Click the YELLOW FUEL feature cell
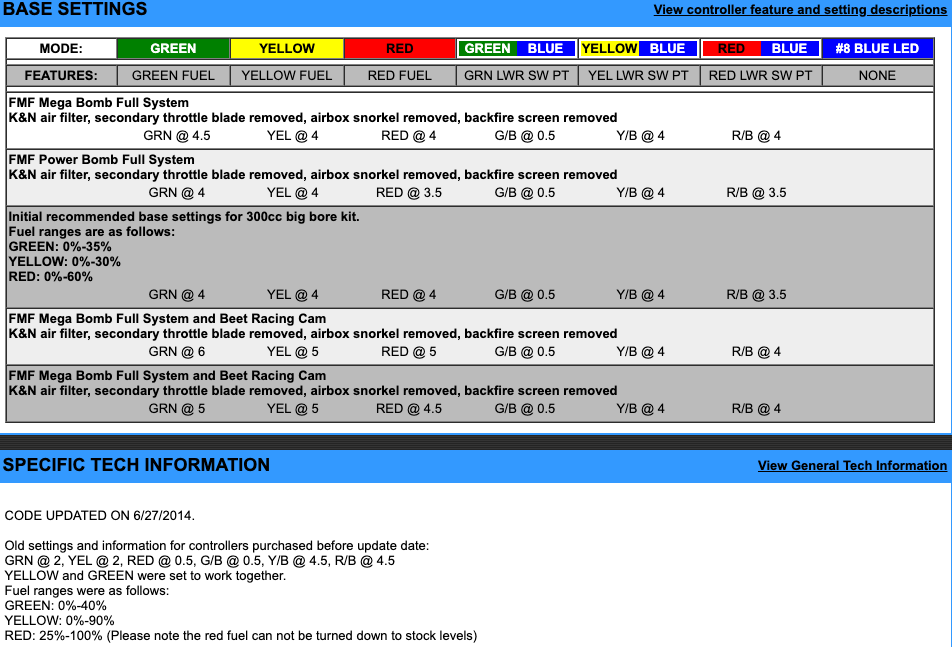Viewport: 952px width, 647px height. pos(287,75)
